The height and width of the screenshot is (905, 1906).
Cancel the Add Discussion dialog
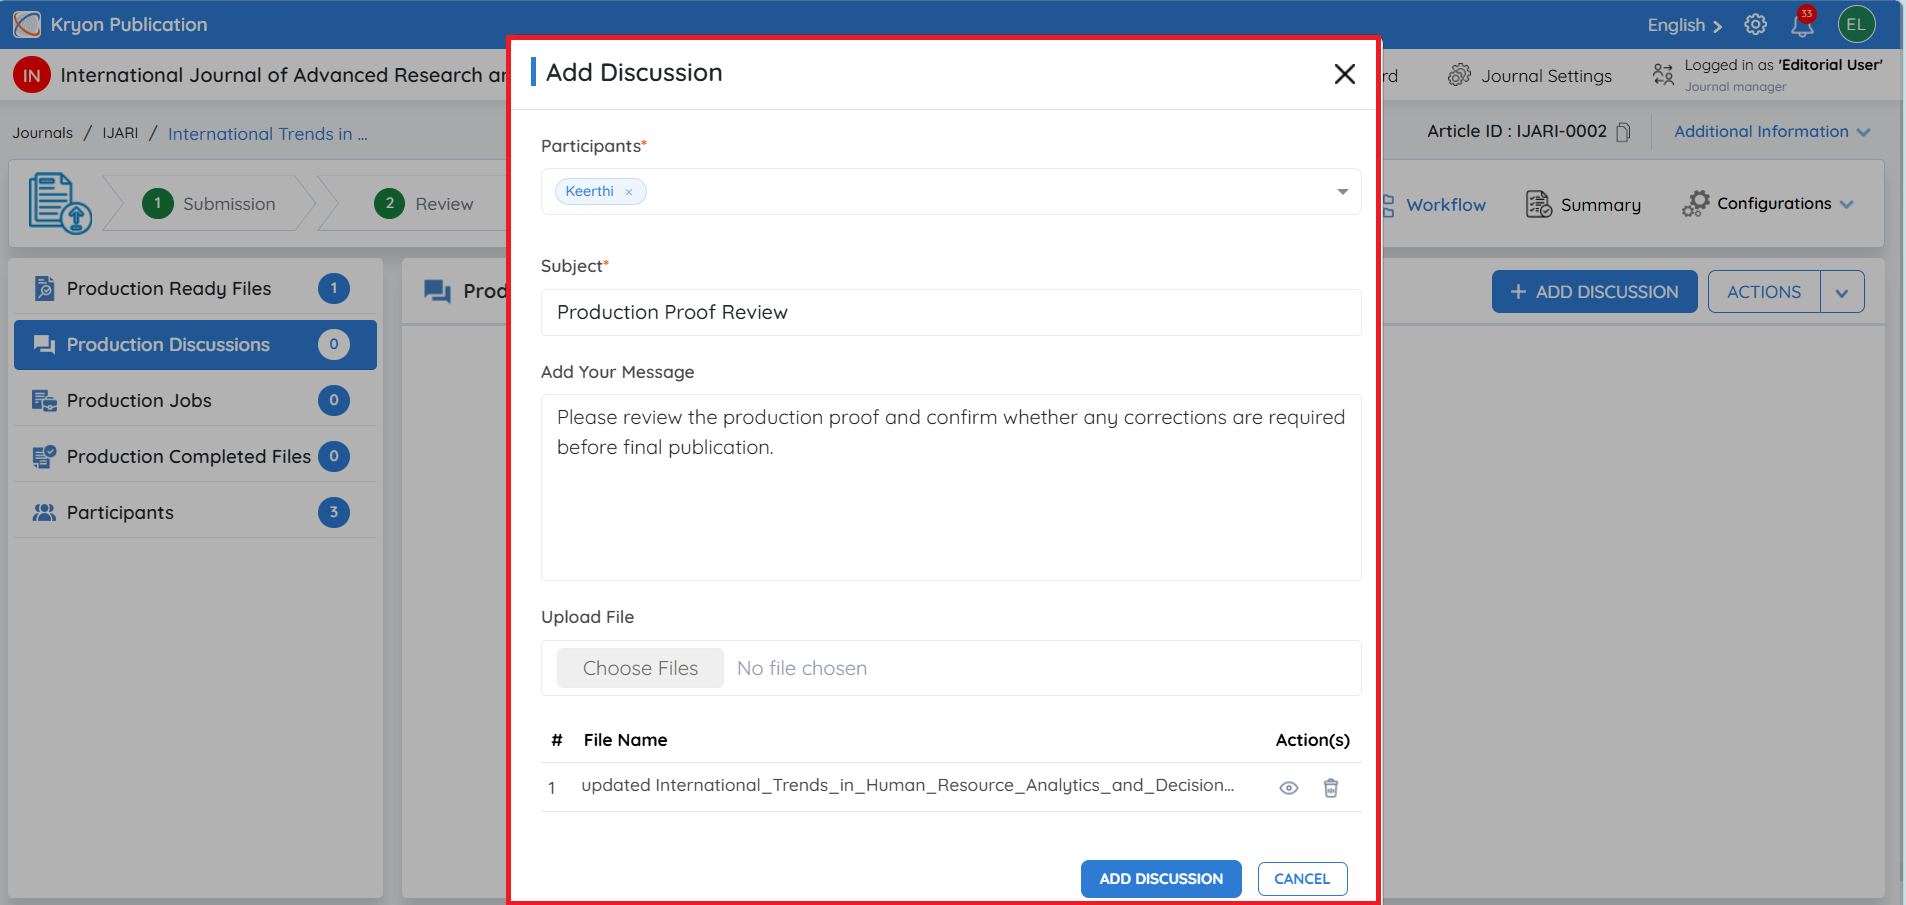pos(1302,879)
